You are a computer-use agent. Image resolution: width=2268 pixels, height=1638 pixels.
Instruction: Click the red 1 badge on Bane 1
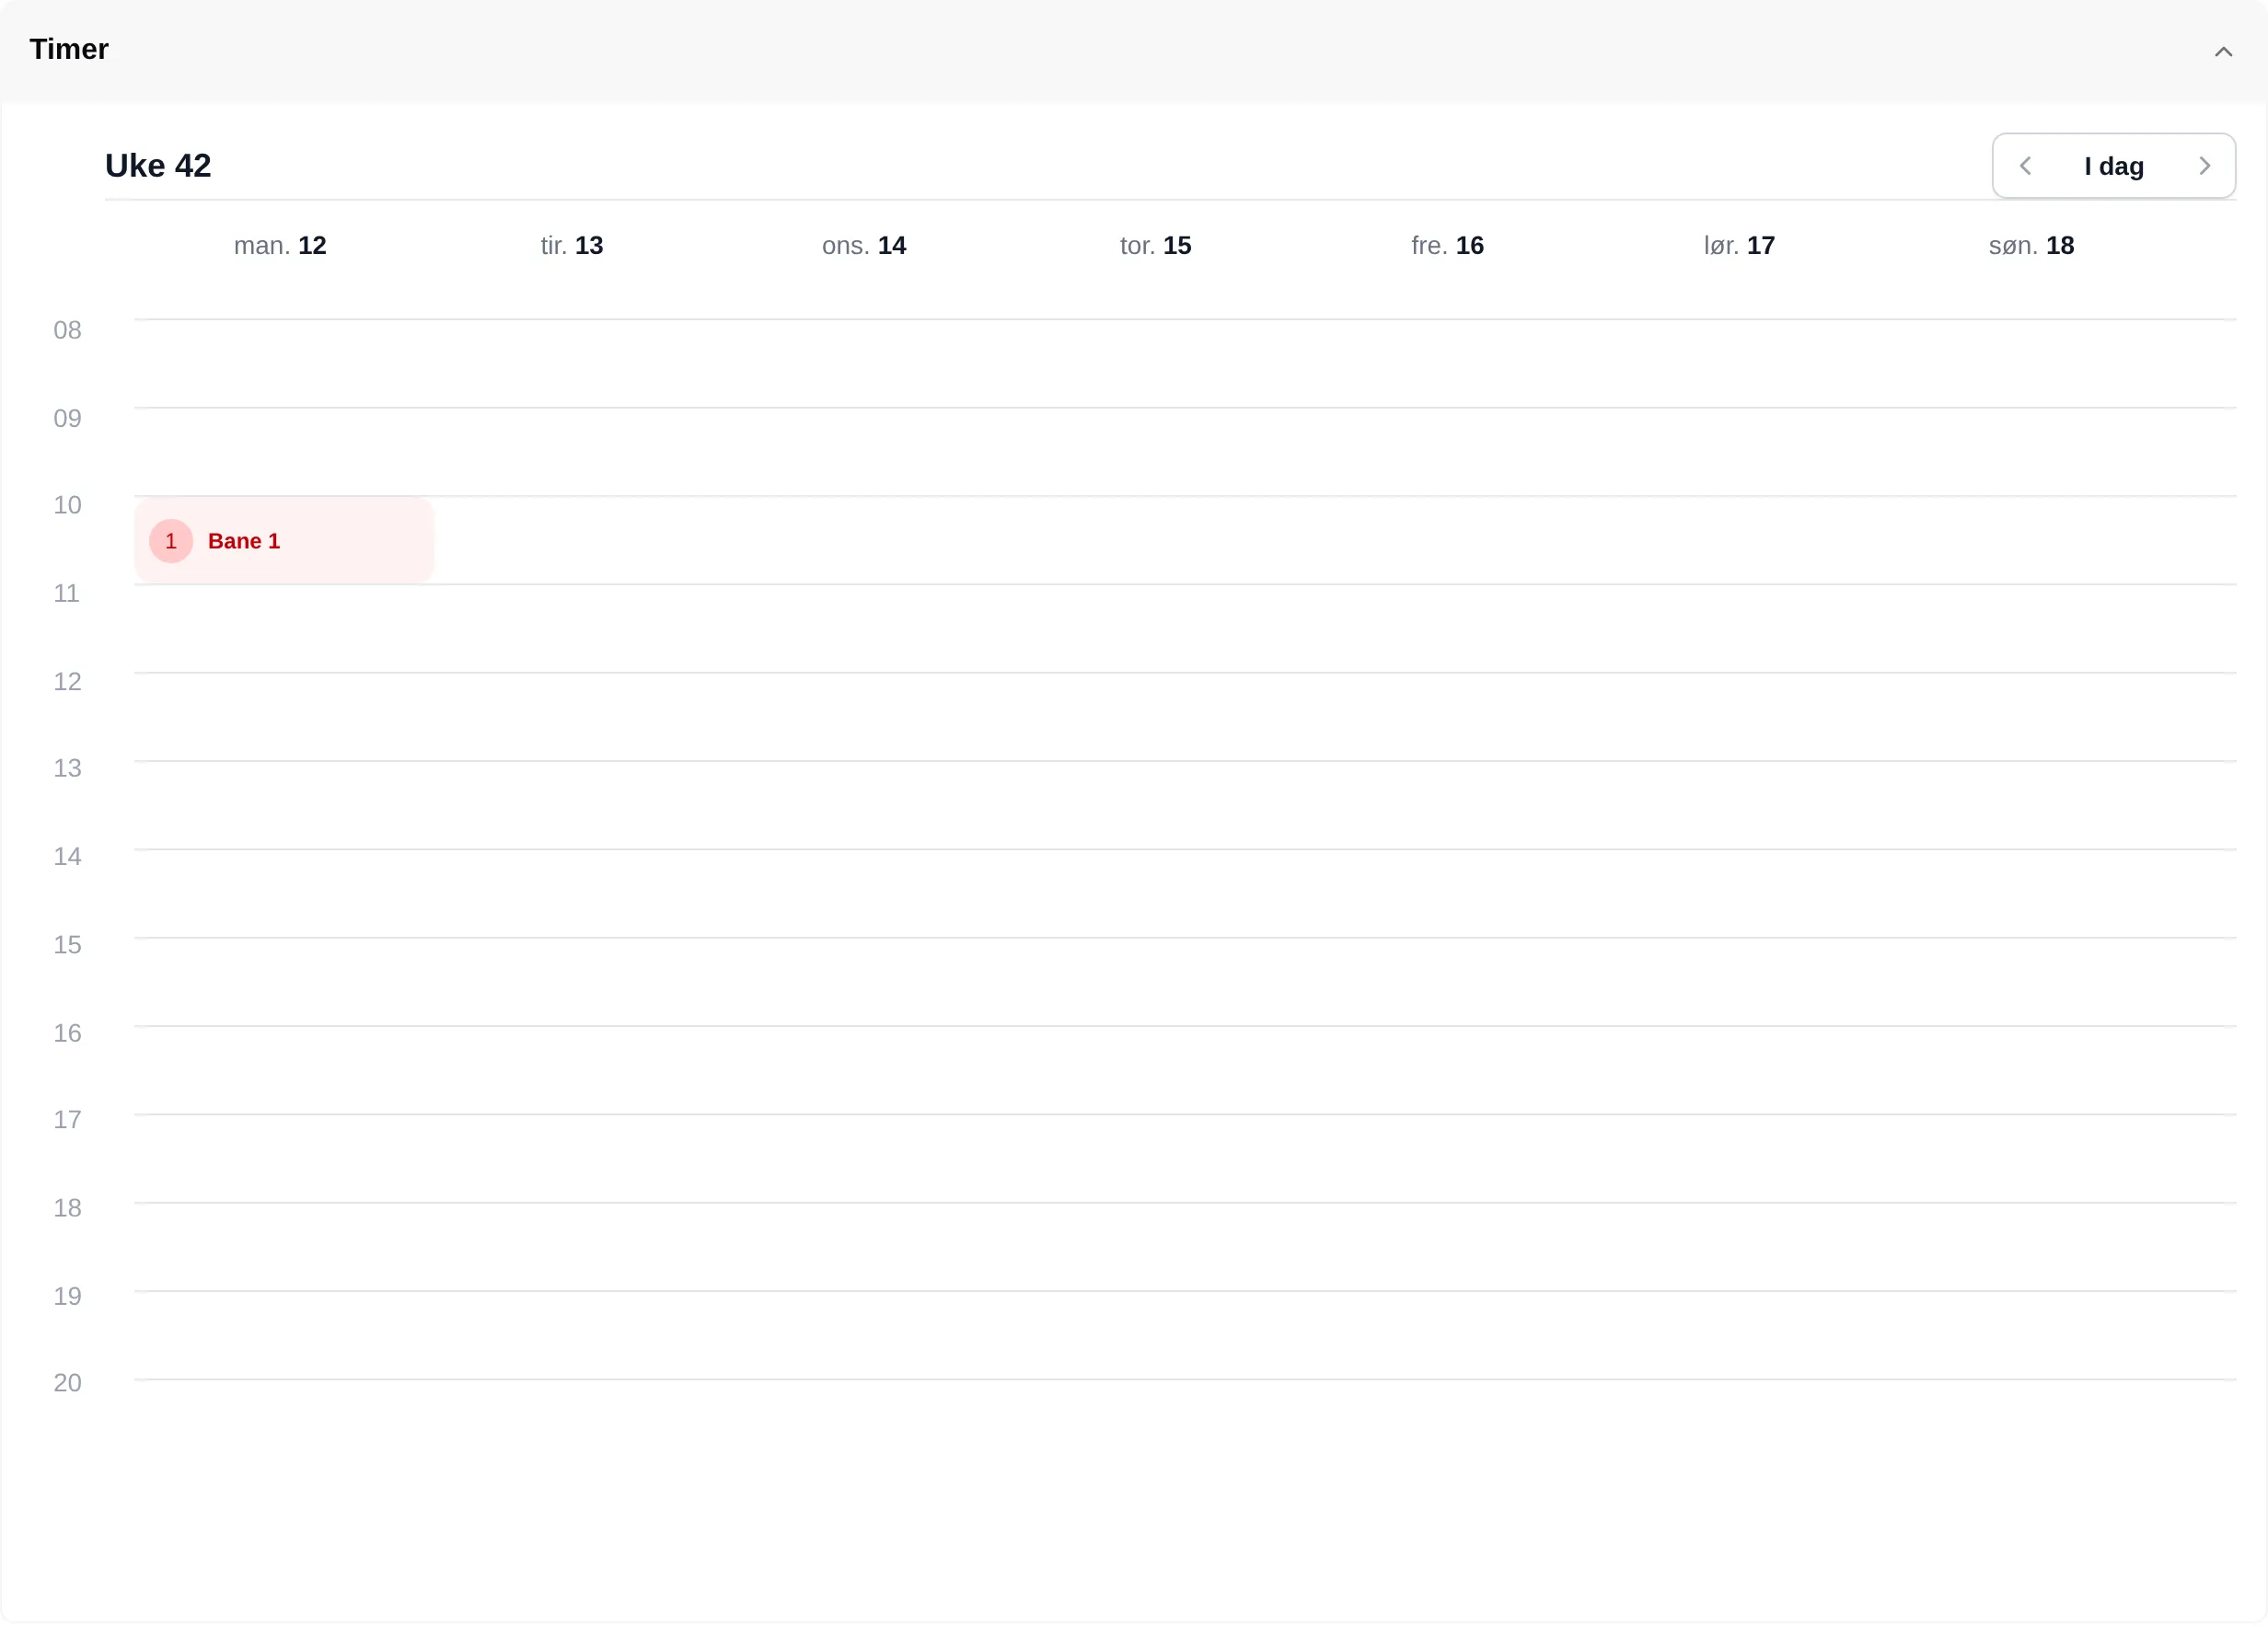tap(171, 541)
